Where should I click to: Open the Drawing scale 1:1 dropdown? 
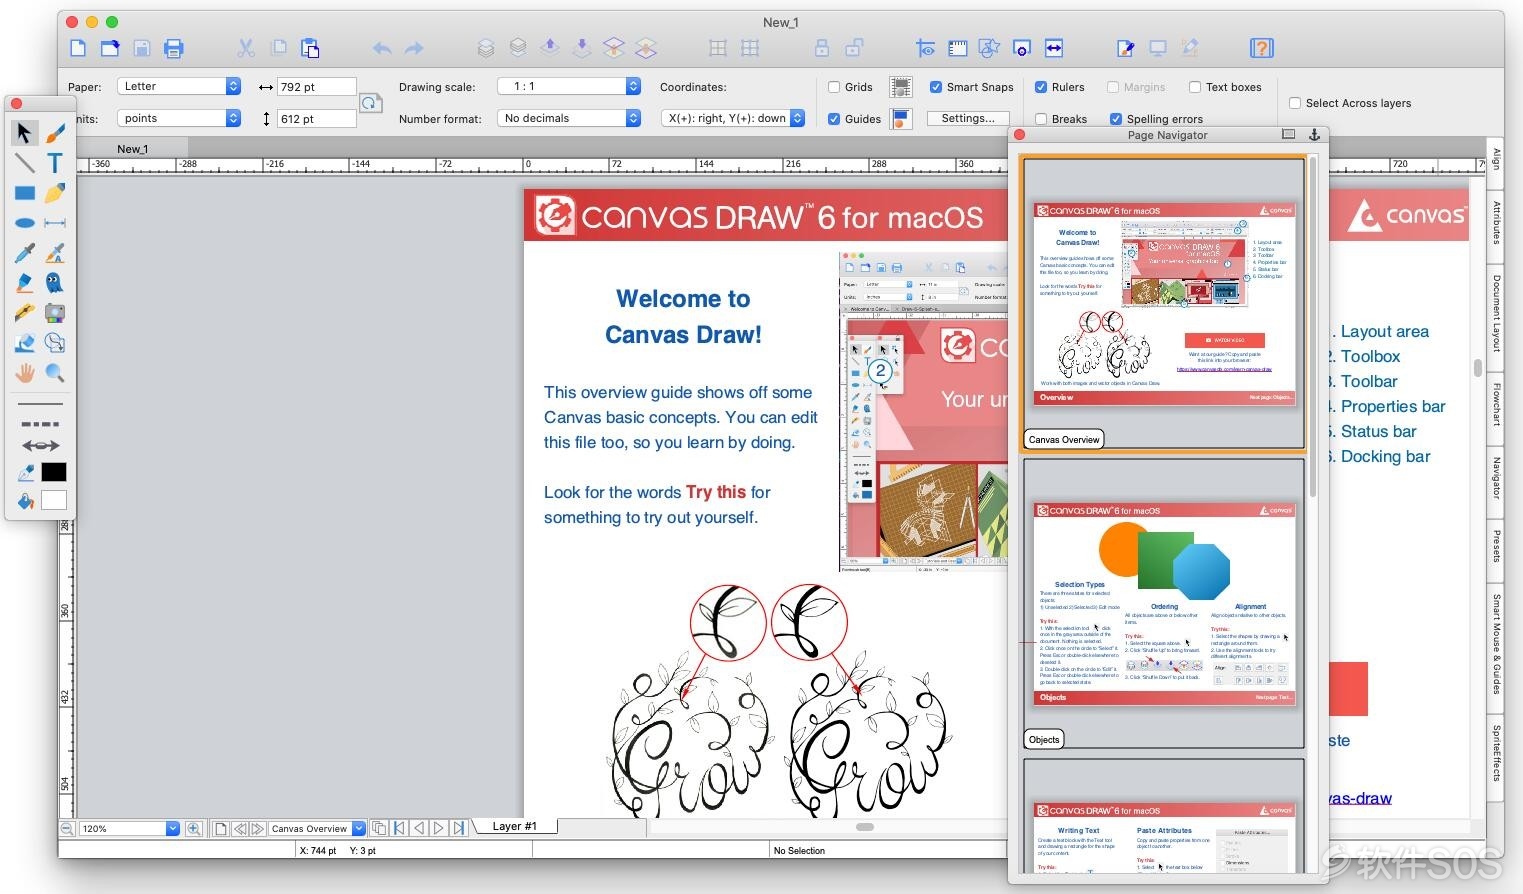pyautogui.click(x=568, y=86)
